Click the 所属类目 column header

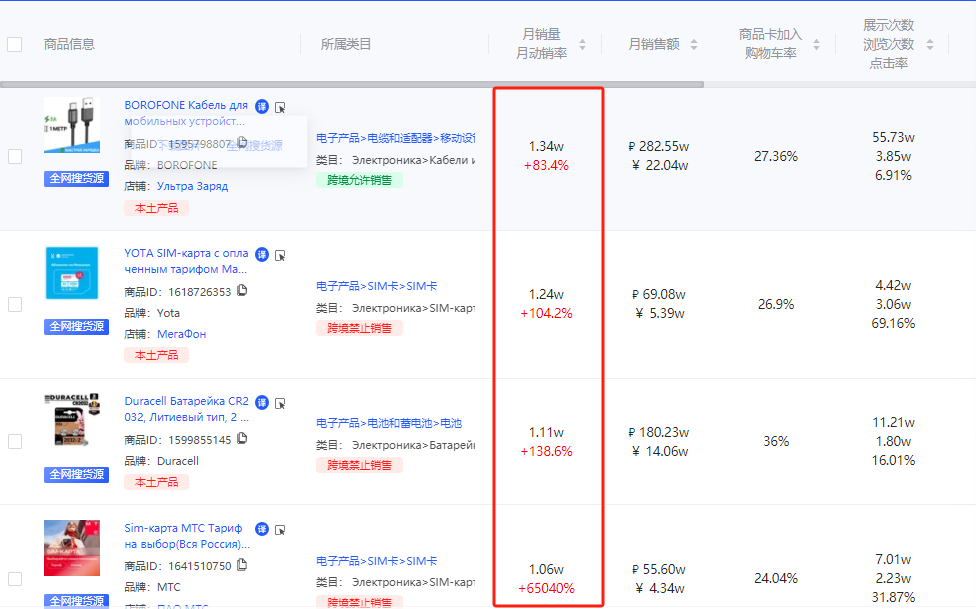(x=346, y=44)
